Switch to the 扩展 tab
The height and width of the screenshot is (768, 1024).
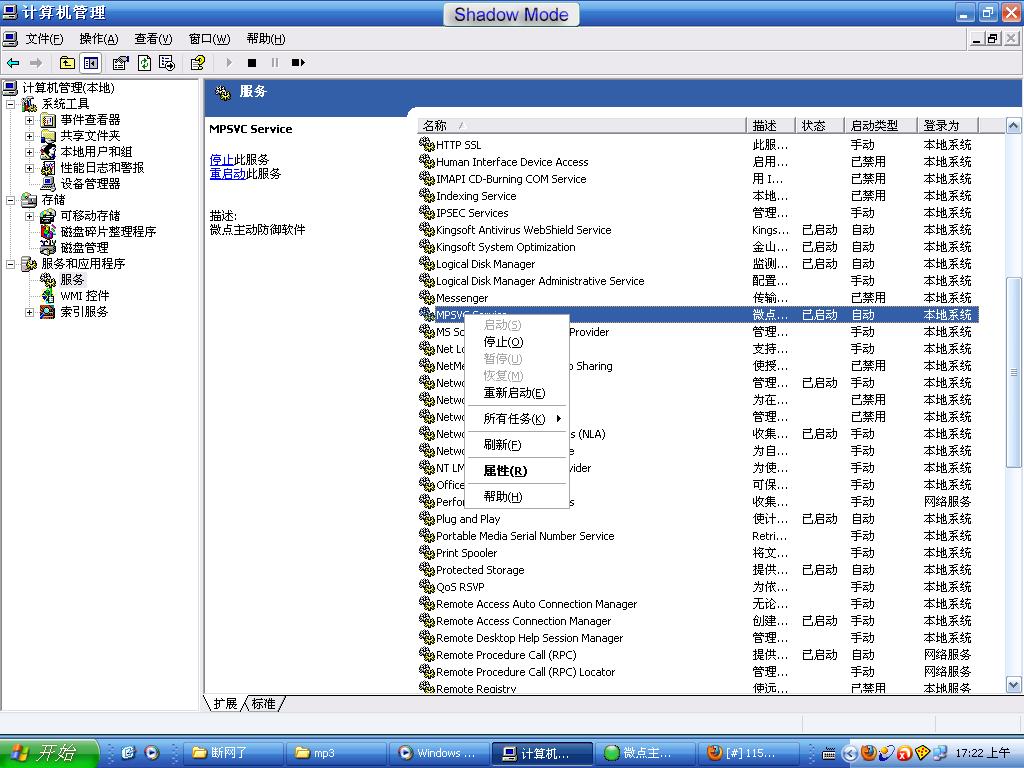[225, 703]
